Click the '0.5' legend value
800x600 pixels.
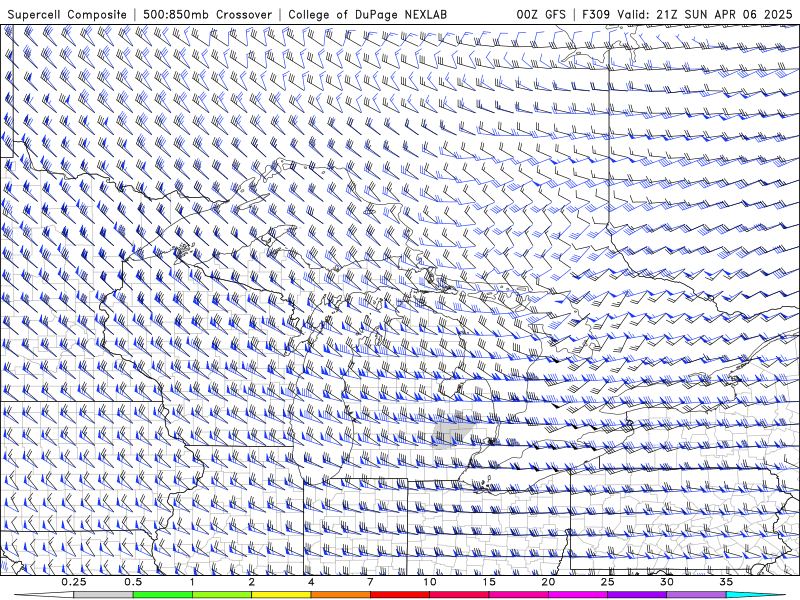(x=133, y=582)
